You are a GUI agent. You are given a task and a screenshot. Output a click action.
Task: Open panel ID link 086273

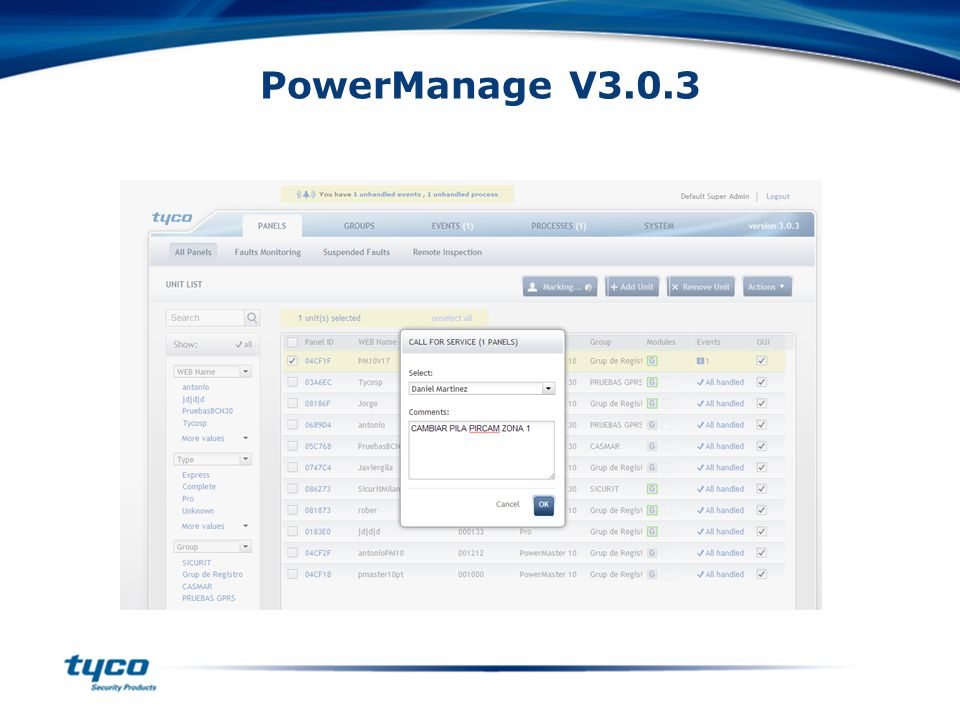point(318,489)
